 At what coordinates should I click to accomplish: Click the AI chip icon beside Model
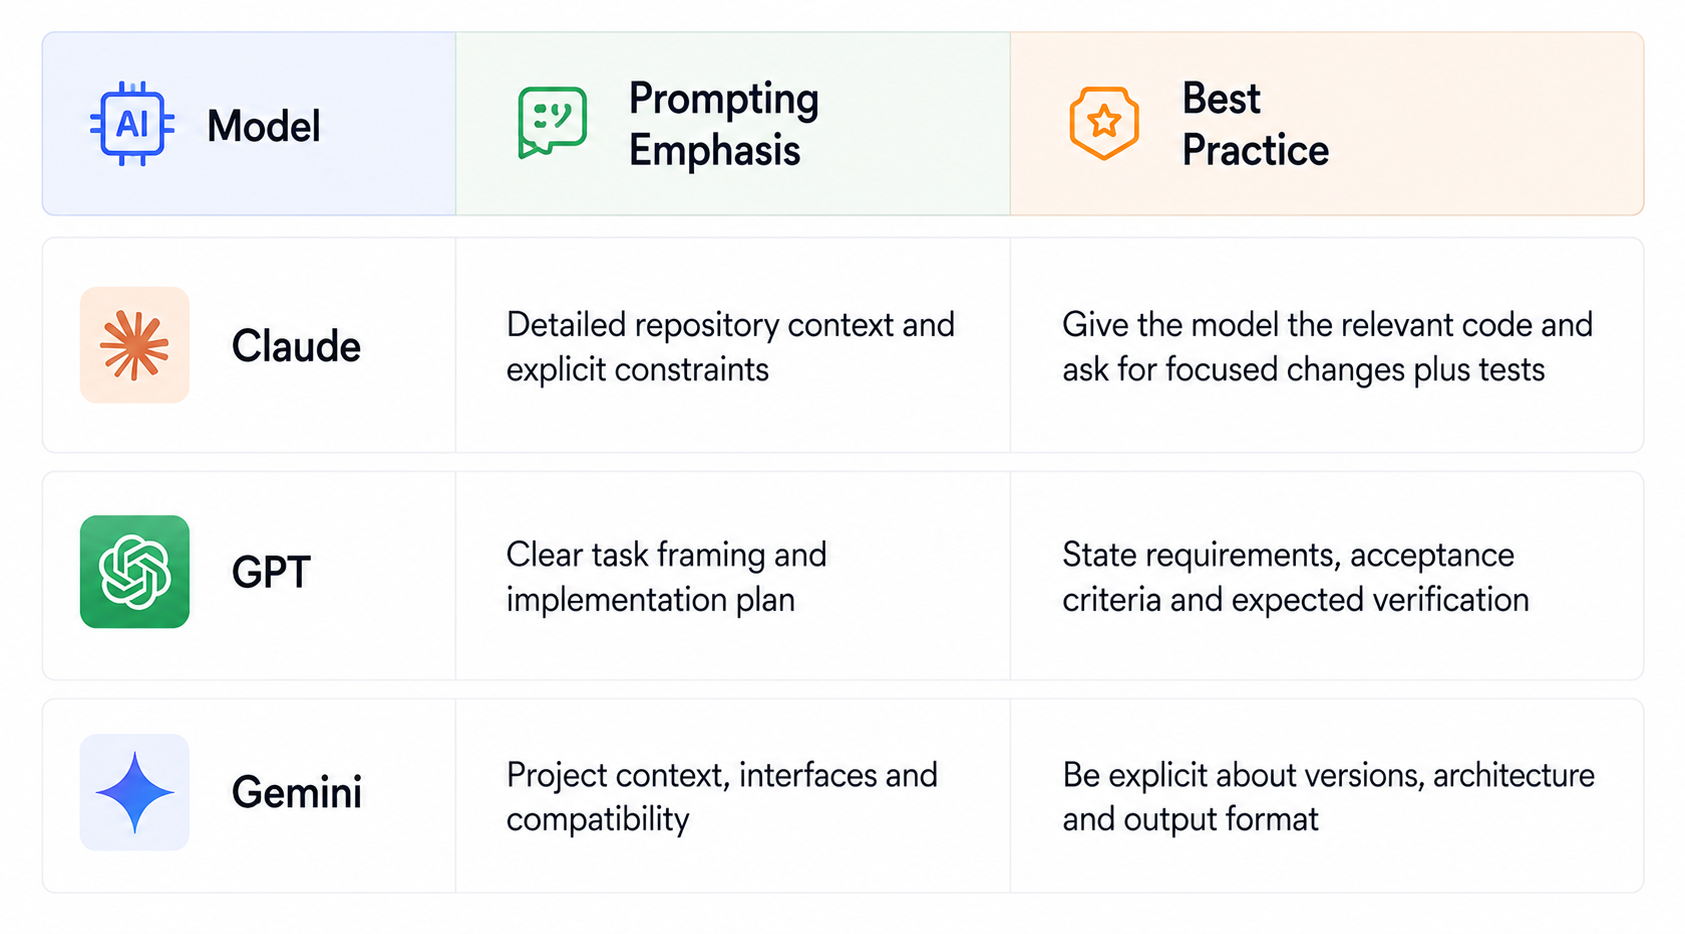pyautogui.click(x=132, y=124)
